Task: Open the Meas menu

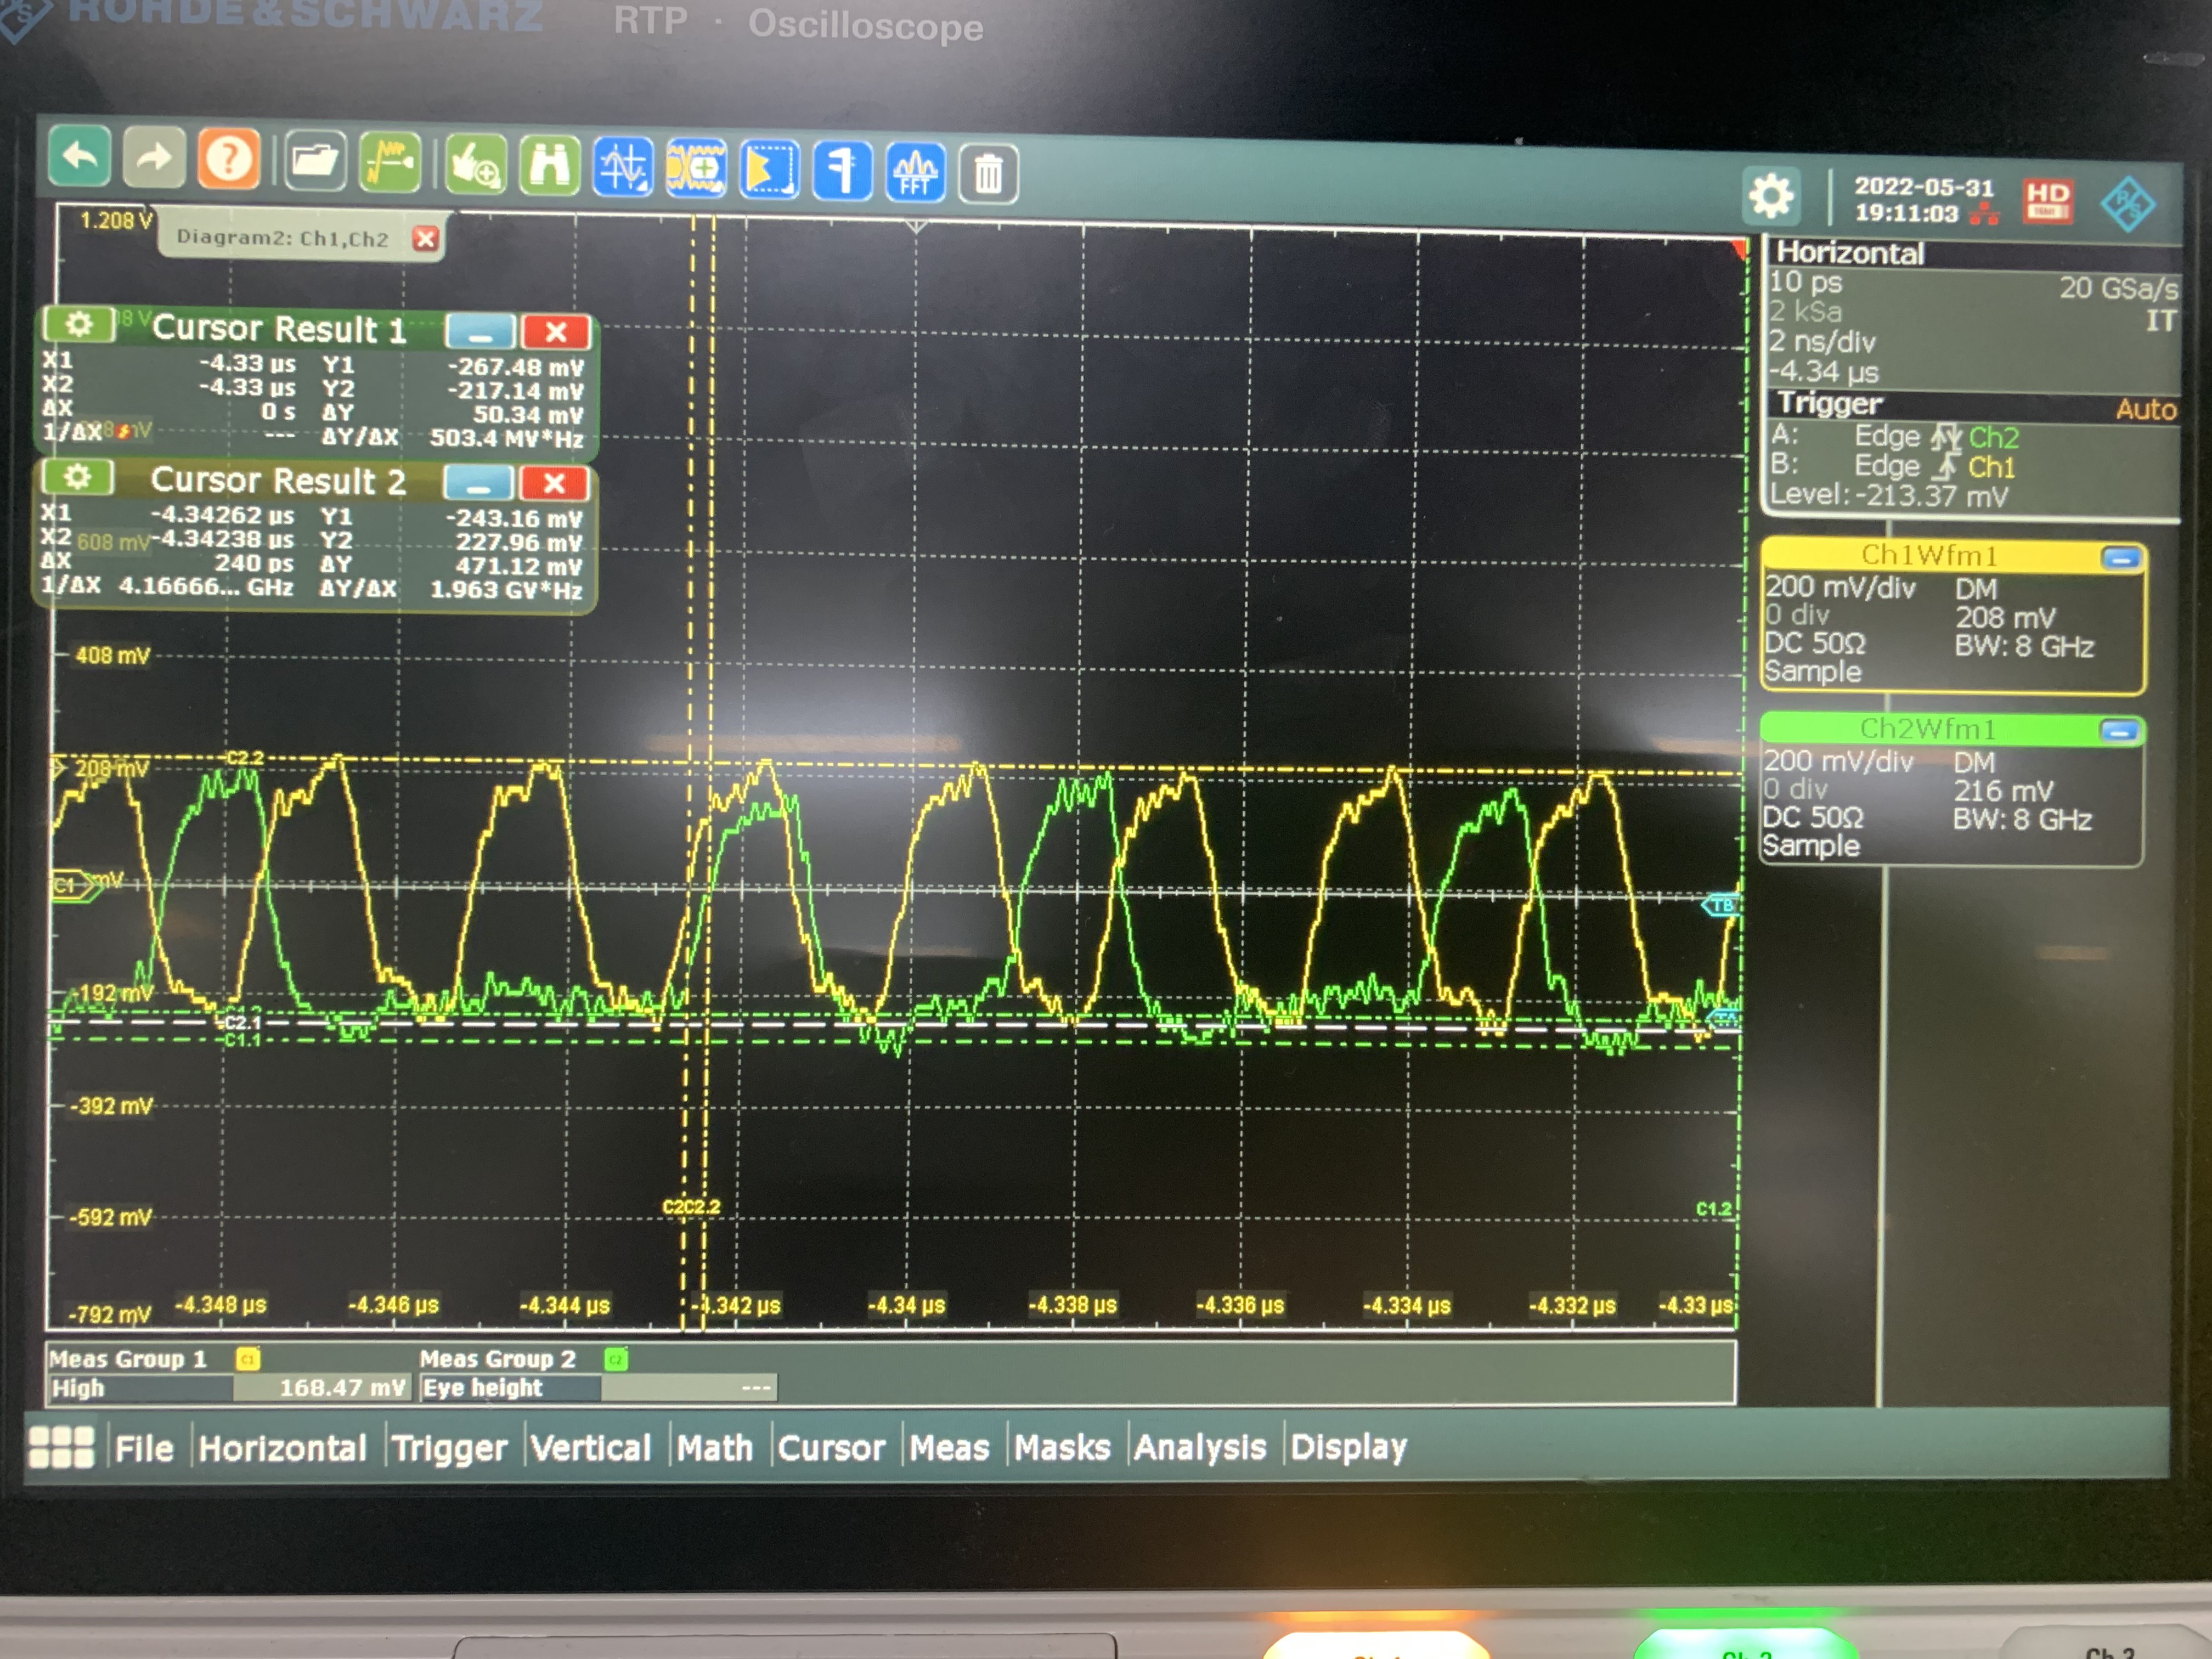Action: click(x=949, y=1447)
